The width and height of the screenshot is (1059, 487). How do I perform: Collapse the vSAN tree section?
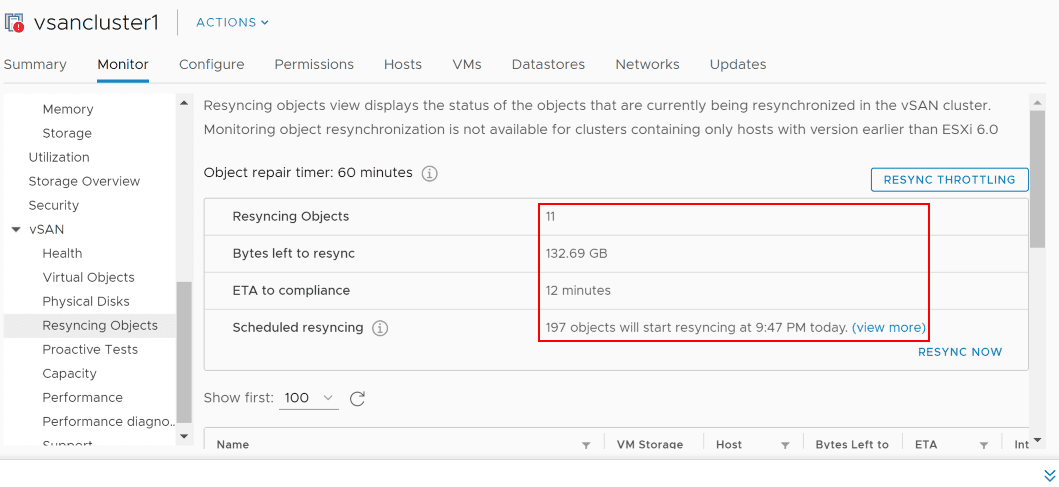click(15, 229)
